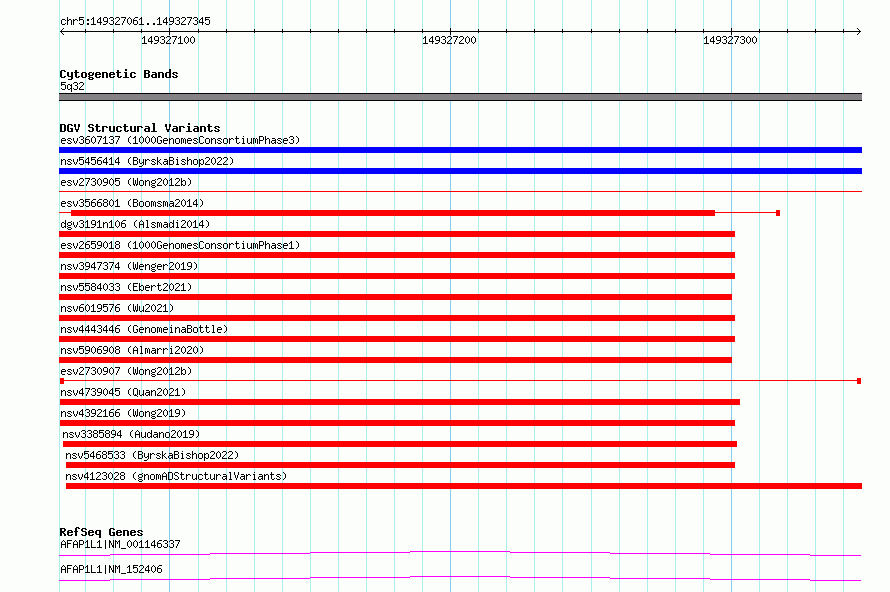Select the AFAP1L1|NM_001146337 gene label
The image size is (890, 592).
[x=120, y=544]
